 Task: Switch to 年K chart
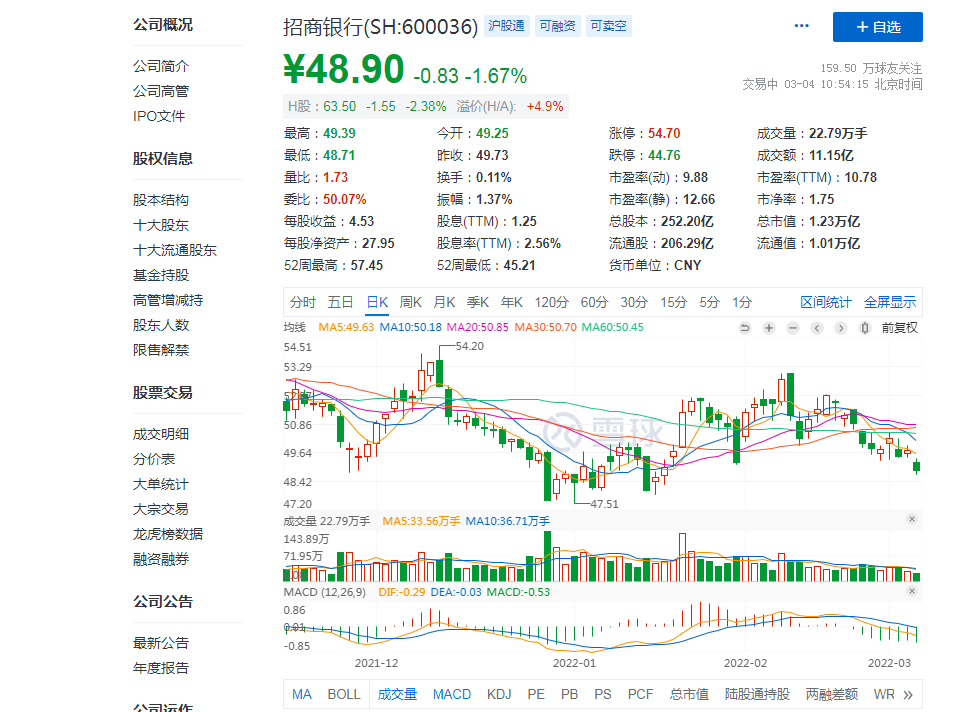pyautogui.click(x=512, y=302)
